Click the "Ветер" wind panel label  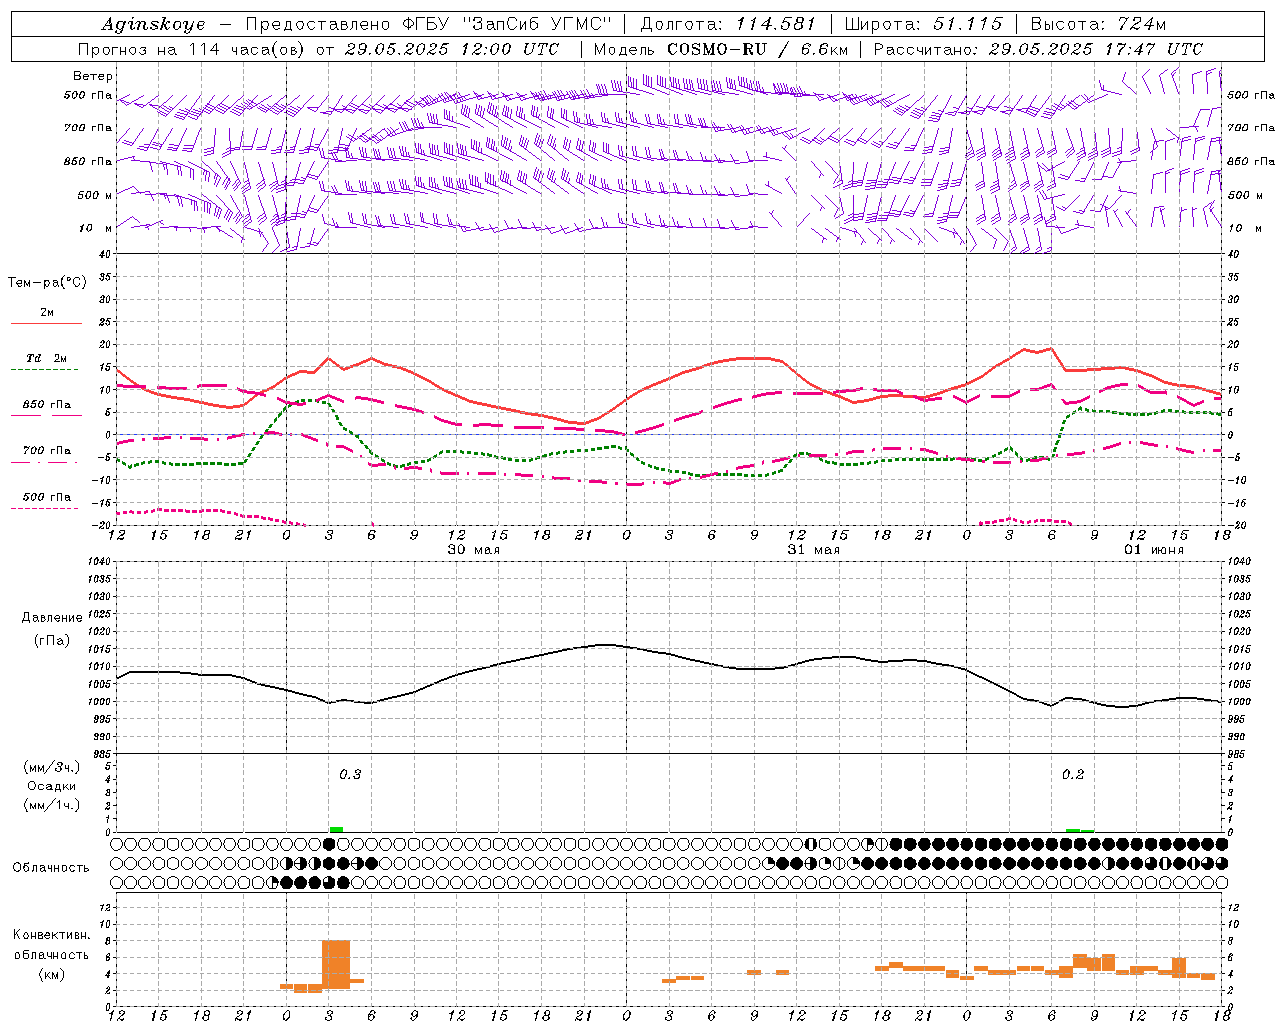[93, 76]
